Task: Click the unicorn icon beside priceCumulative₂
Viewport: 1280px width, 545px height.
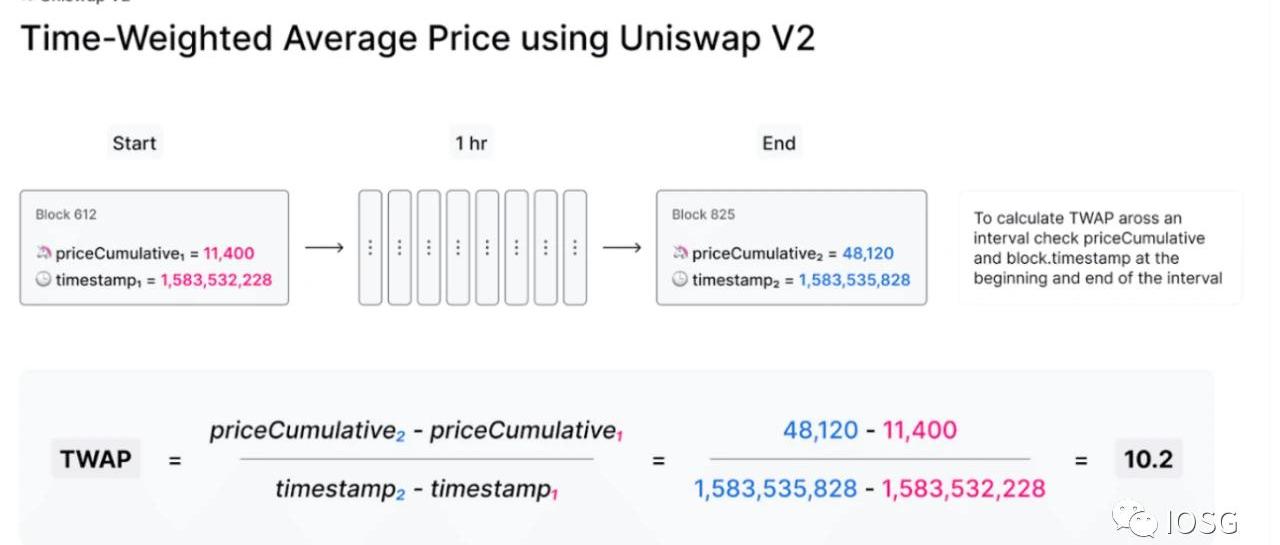Action: [680, 253]
